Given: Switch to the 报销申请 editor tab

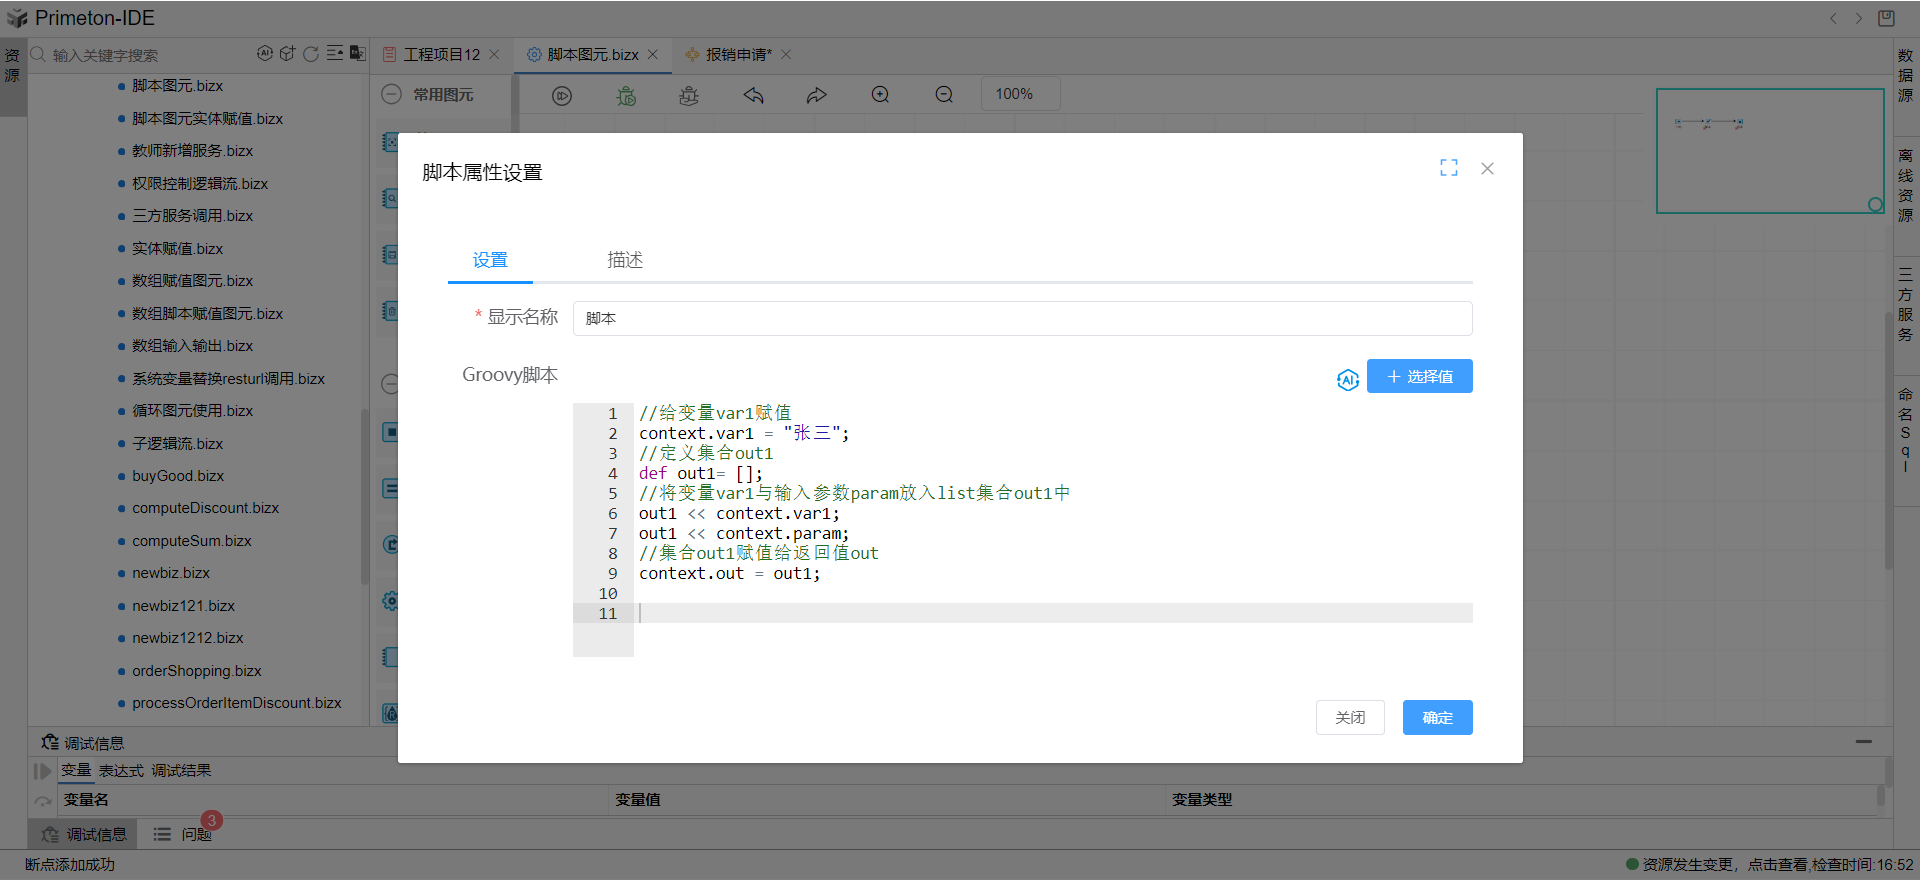Looking at the screenshot, I should (x=738, y=55).
